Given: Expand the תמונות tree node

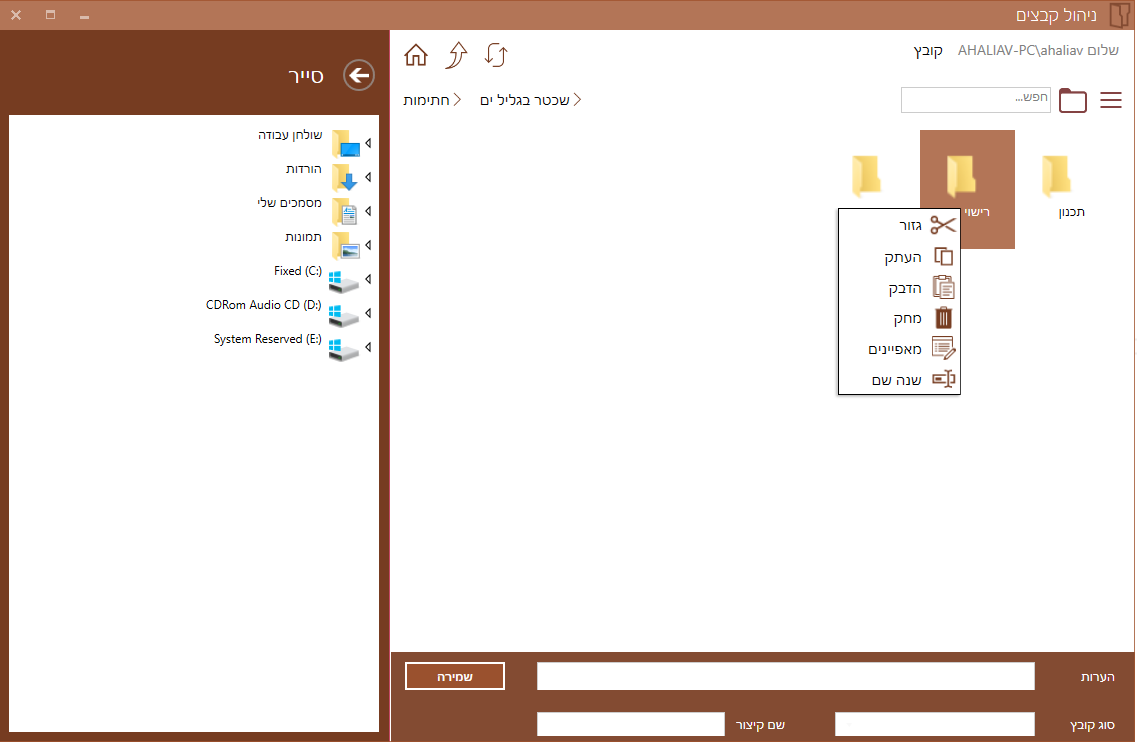Looking at the screenshot, I should click(x=368, y=246).
